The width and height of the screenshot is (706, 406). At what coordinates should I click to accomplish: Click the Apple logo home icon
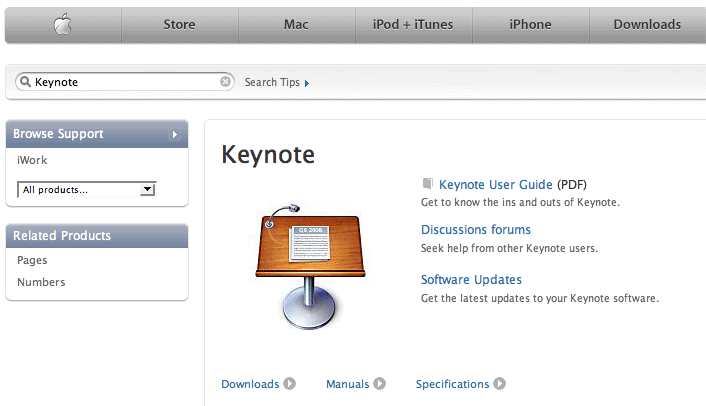(x=63, y=24)
